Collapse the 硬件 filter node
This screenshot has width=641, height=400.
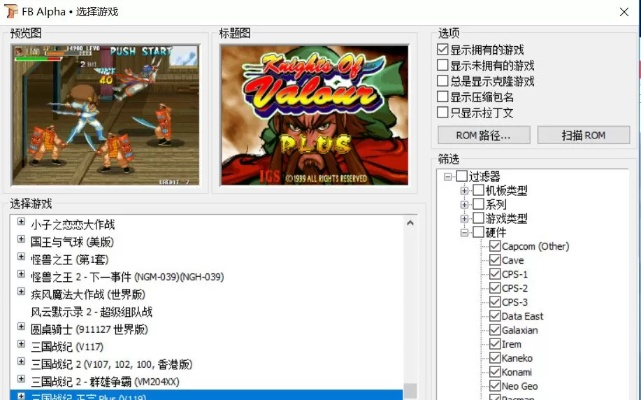click(464, 232)
